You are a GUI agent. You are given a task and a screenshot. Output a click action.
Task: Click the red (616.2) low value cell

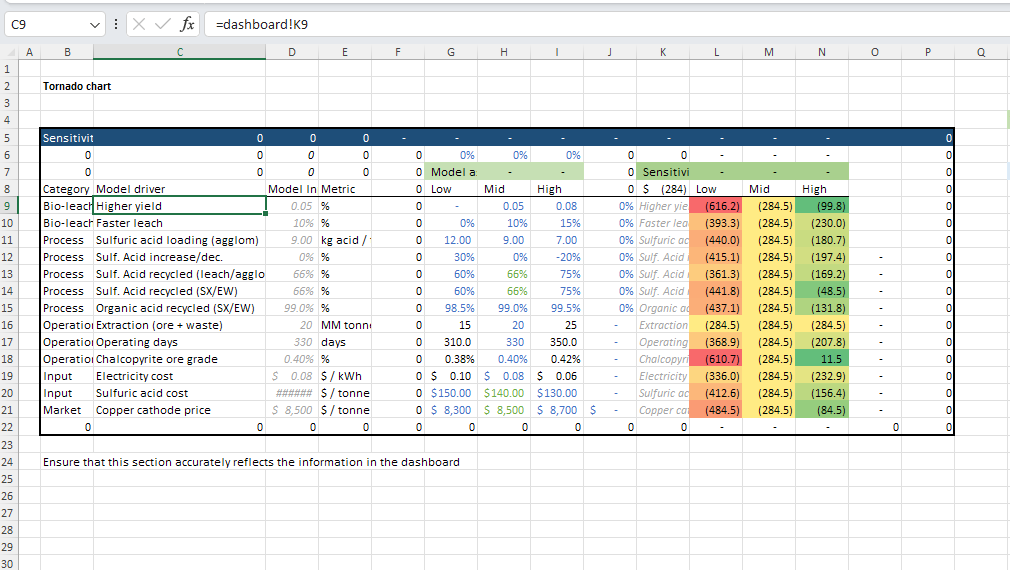[716, 206]
